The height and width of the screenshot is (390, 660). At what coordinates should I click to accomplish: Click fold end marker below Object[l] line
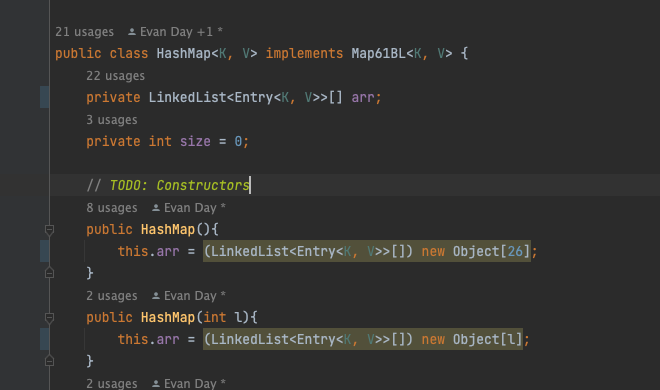click(x=49, y=361)
